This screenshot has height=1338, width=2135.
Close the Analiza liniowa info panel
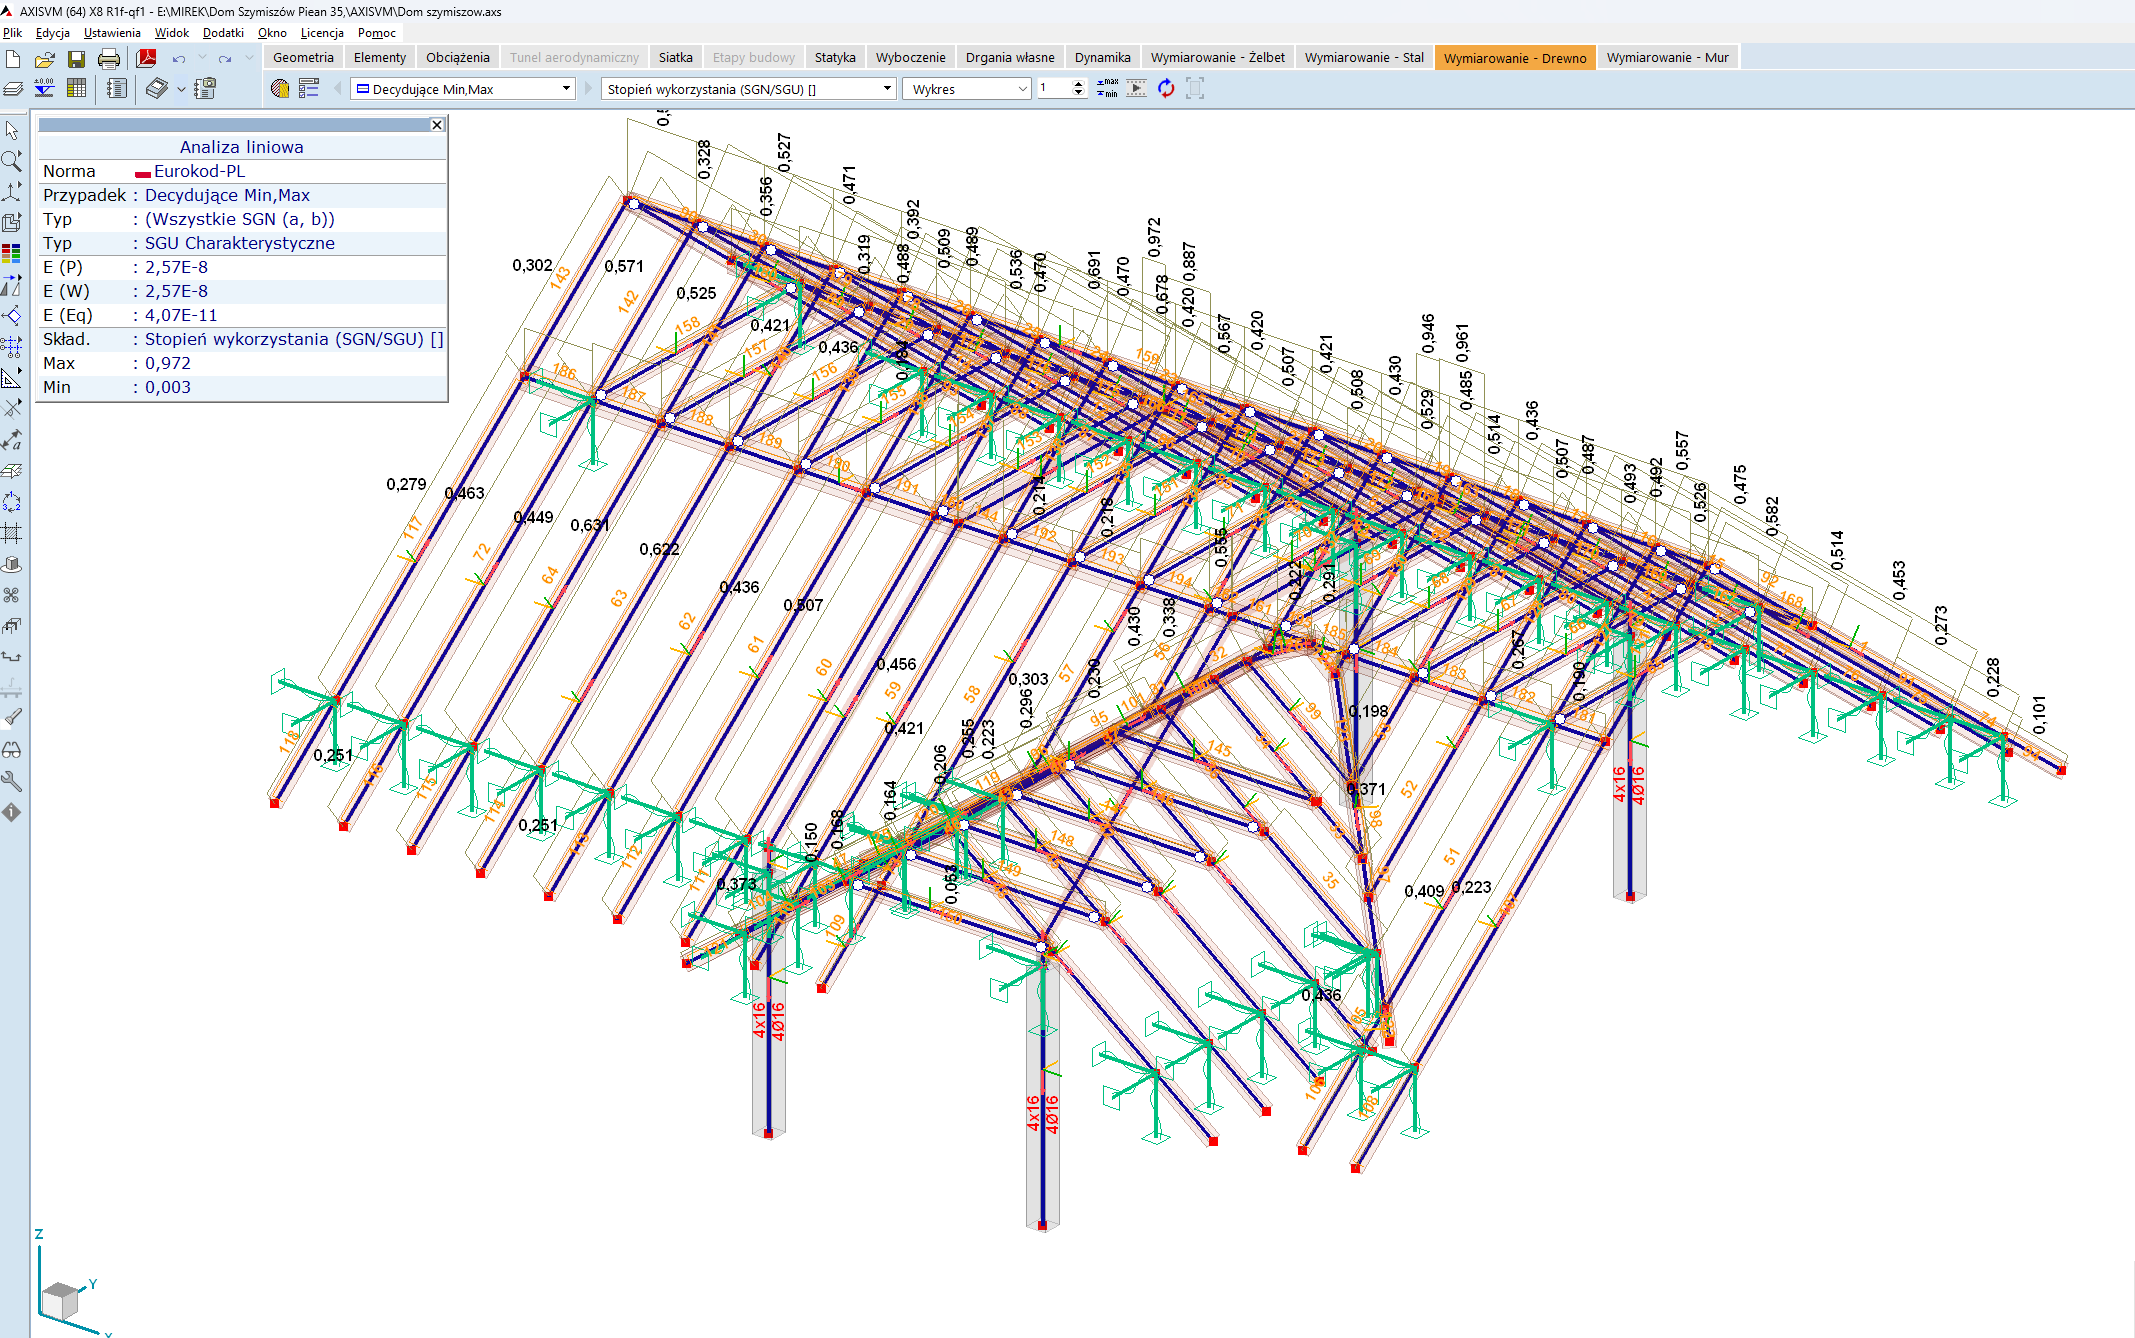tap(437, 125)
